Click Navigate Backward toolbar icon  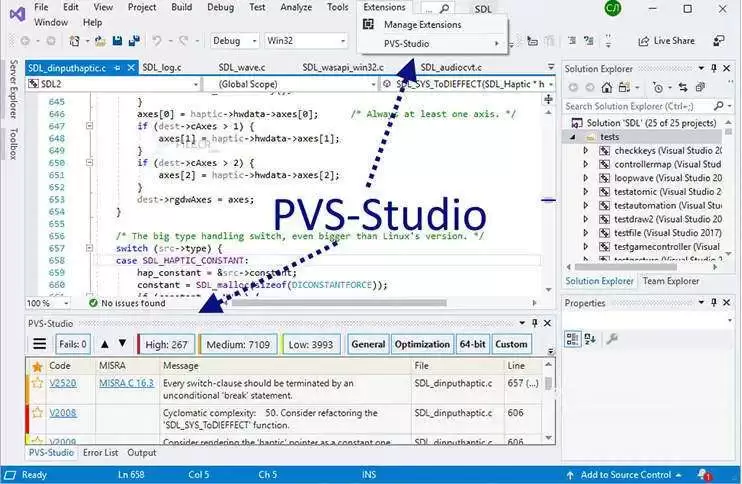(25, 41)
